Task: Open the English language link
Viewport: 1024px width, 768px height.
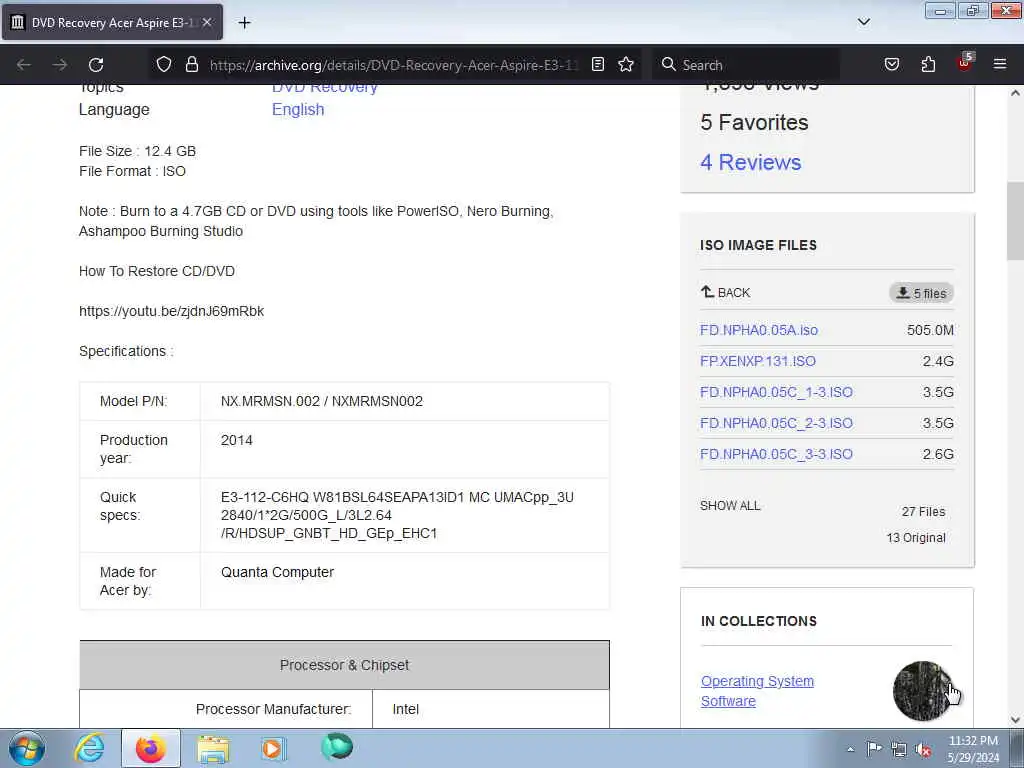Action: point(298,110)
